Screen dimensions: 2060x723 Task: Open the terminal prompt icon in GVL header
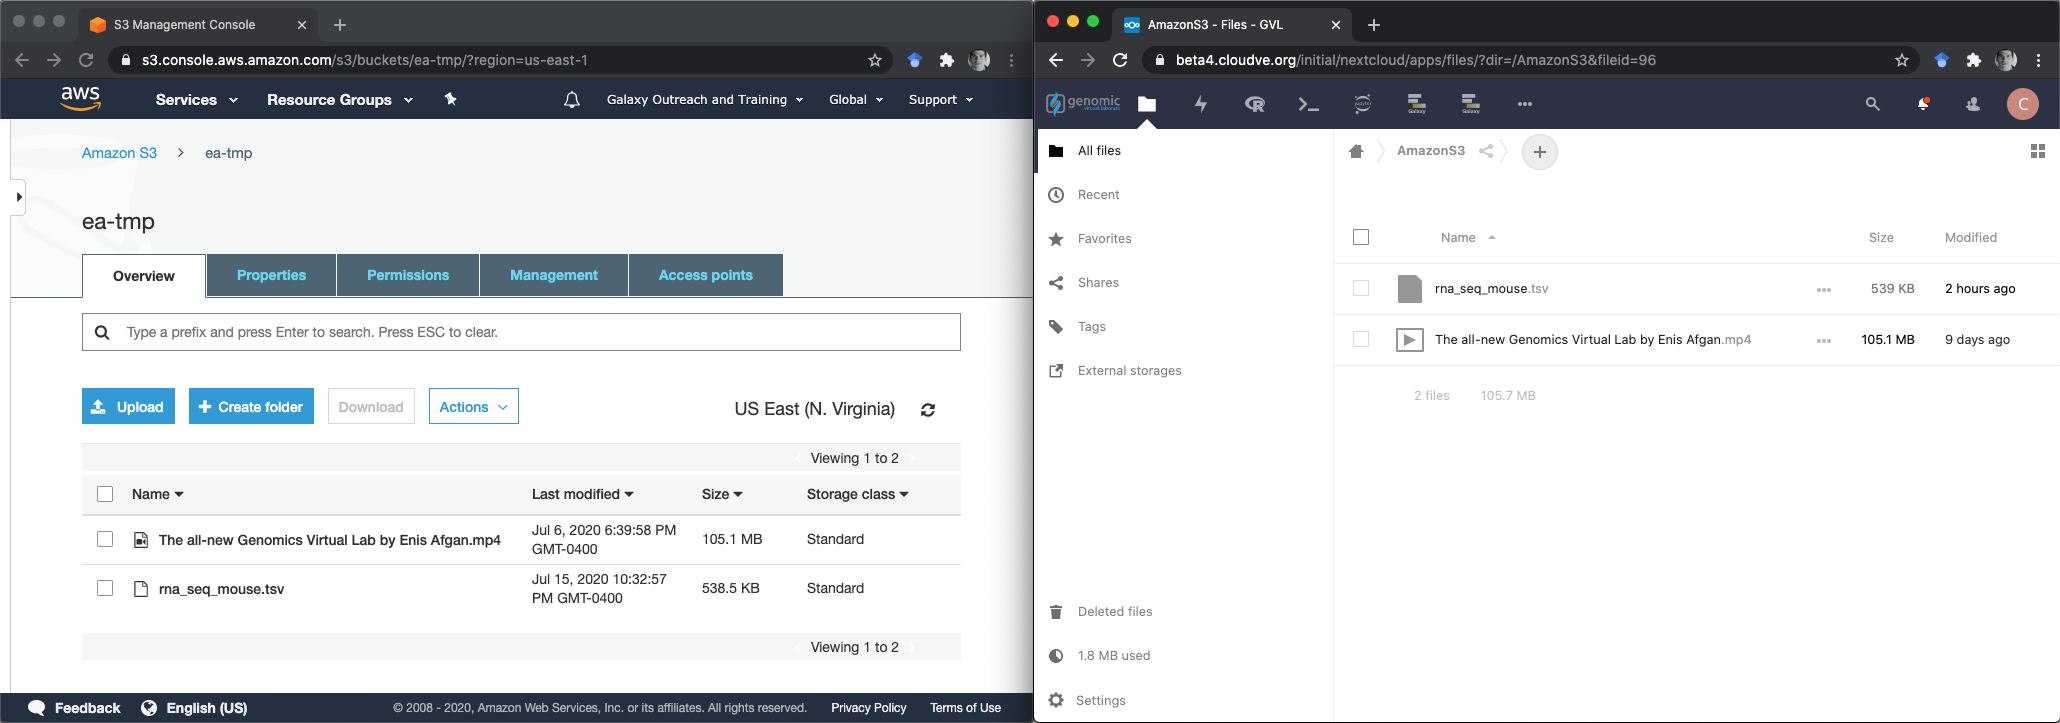click(x=1309, y=104)
